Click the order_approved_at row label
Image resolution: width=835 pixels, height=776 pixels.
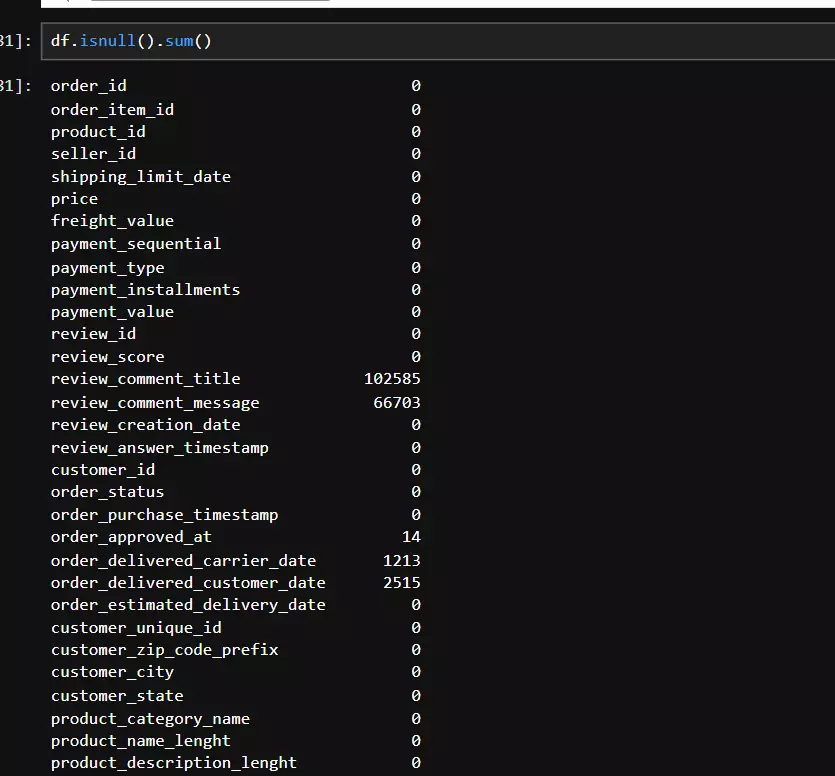click(131, 537)
